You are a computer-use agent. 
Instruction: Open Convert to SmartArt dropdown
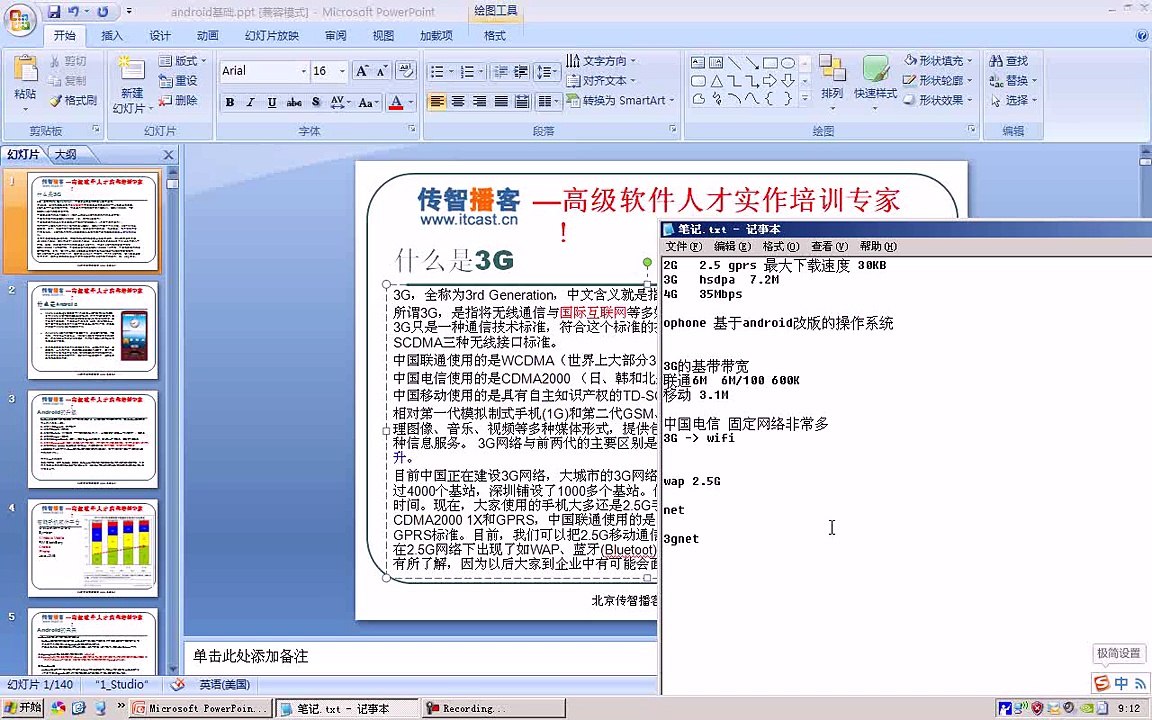click(621, 101)
